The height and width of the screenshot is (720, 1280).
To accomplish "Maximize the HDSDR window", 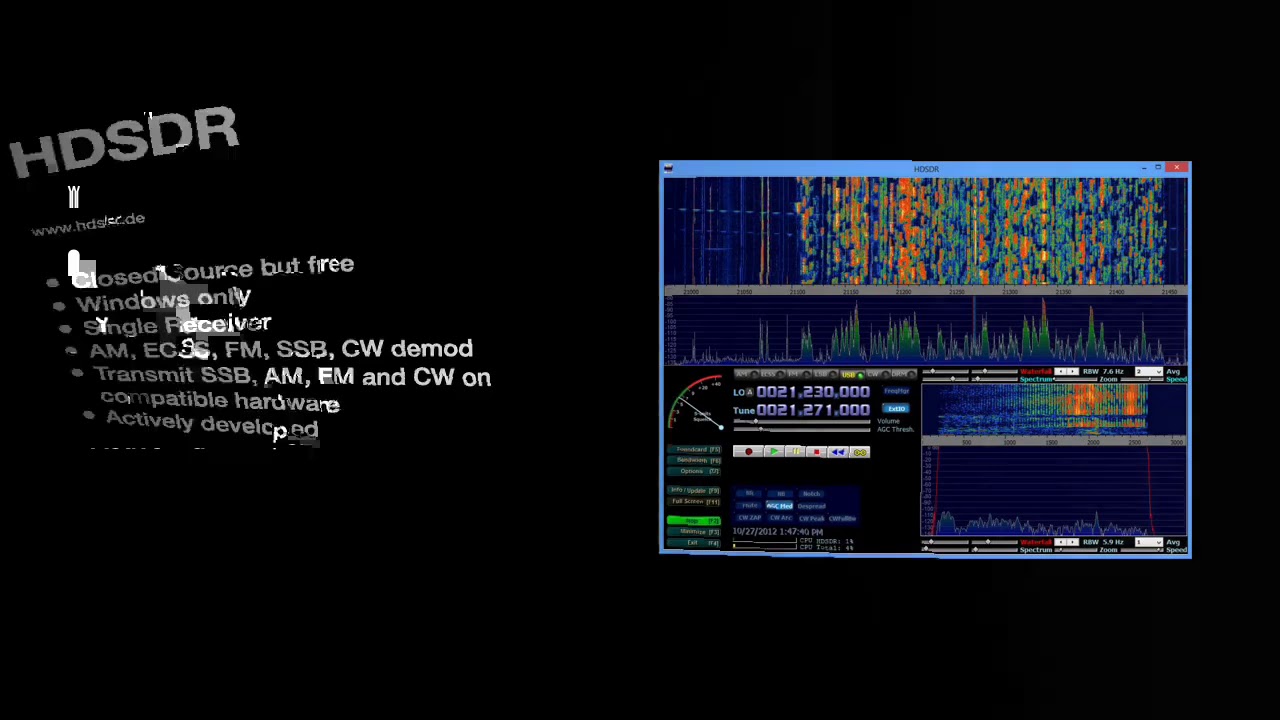I will tap(1159, 167).
